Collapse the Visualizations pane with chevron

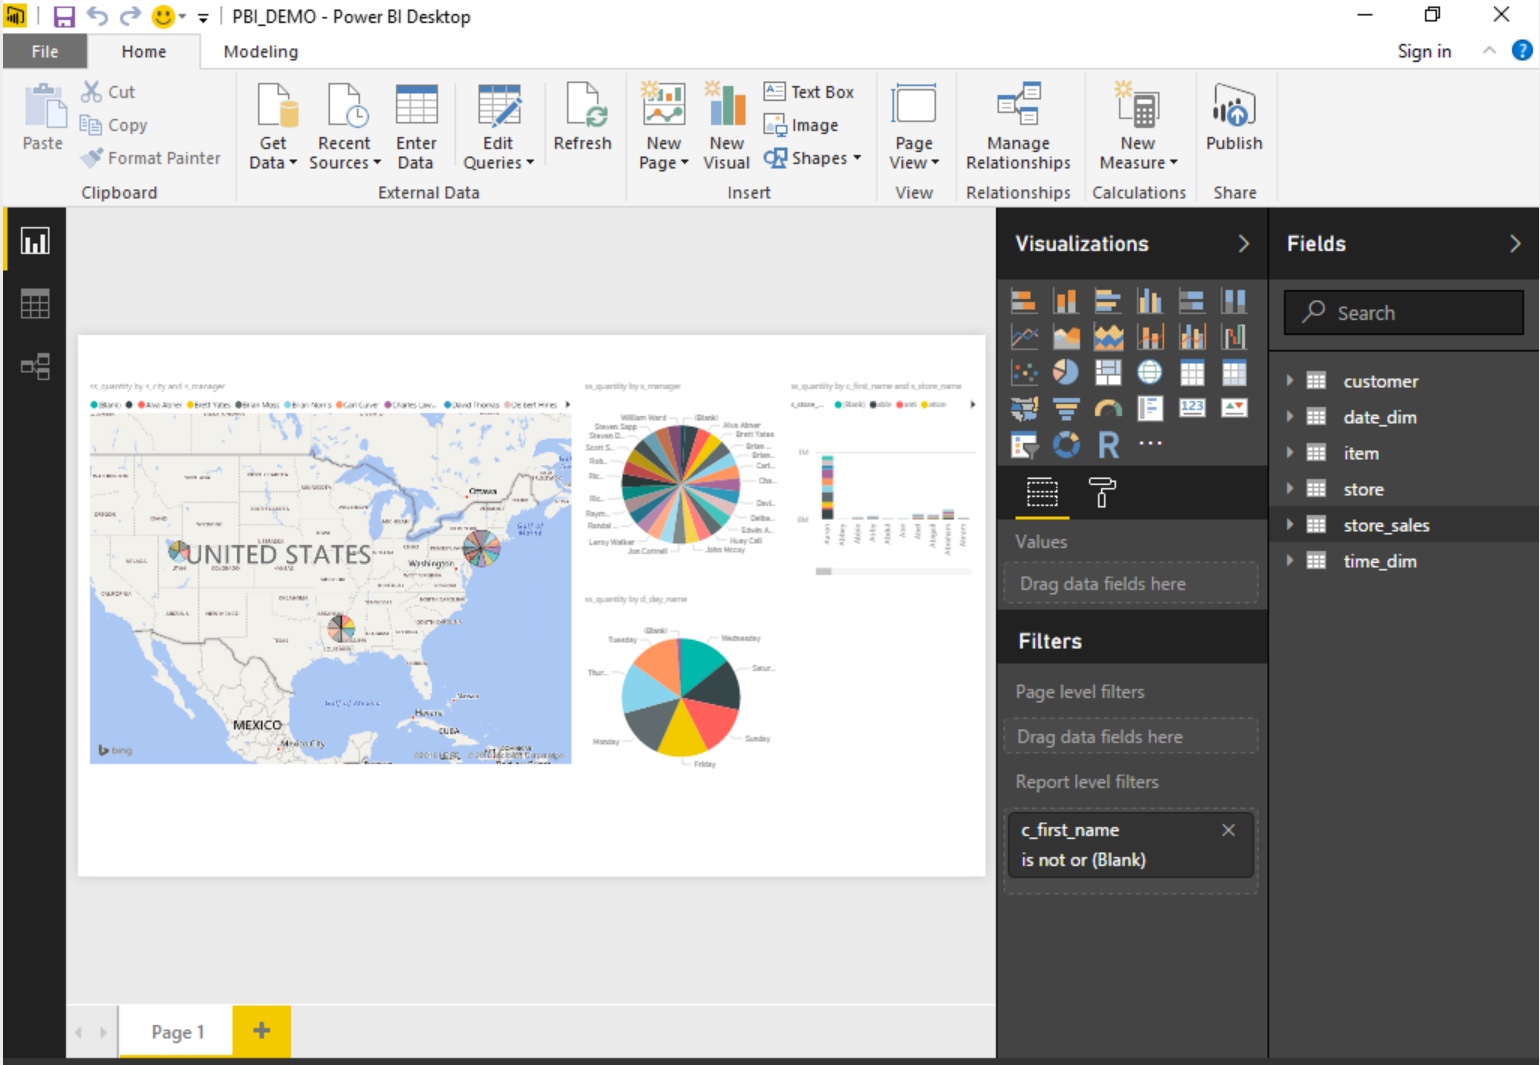pos(1243,244)
